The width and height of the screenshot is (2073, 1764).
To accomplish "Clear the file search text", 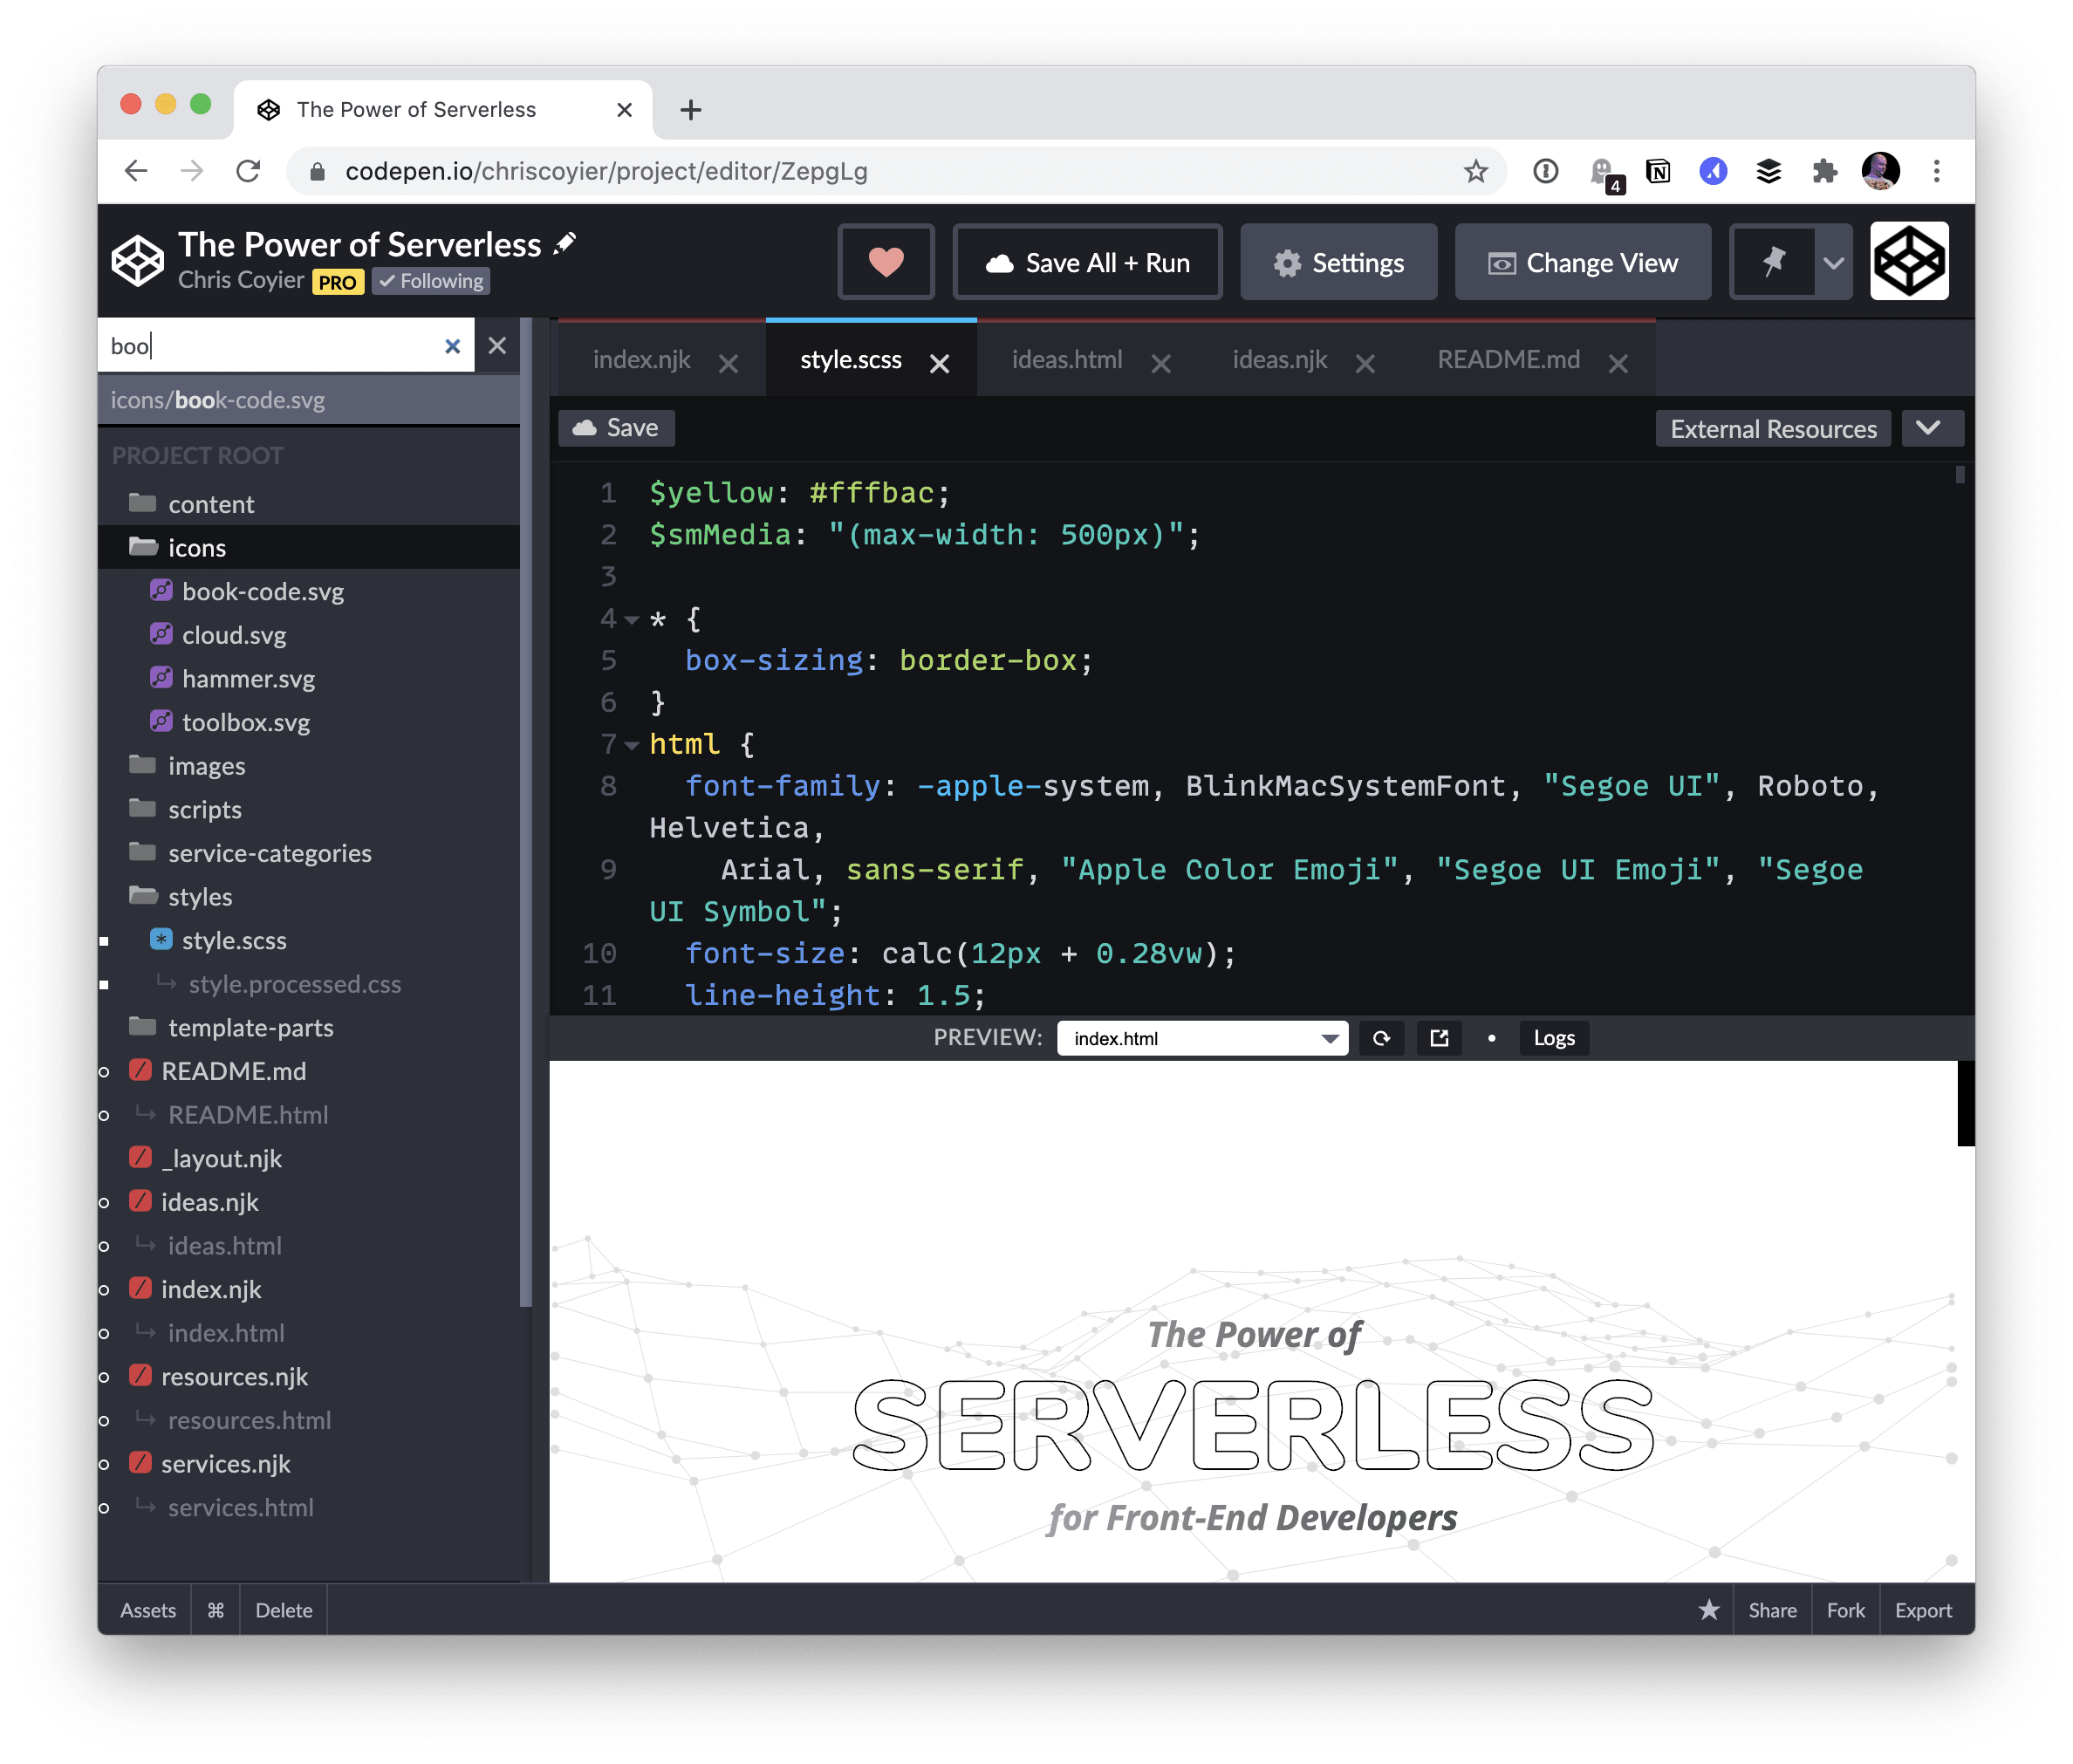I will [452, 346].
